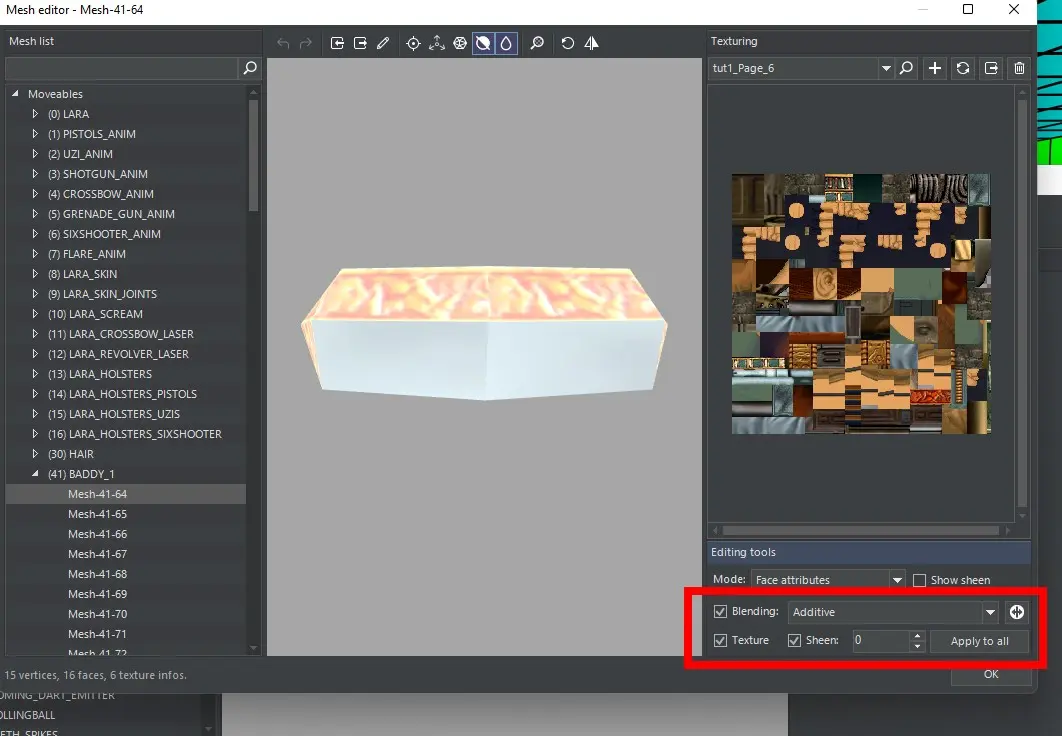1062x736 pixels.
Task: Click the mirror flip icon in toolbar
Action: click(x=592, y=43)
